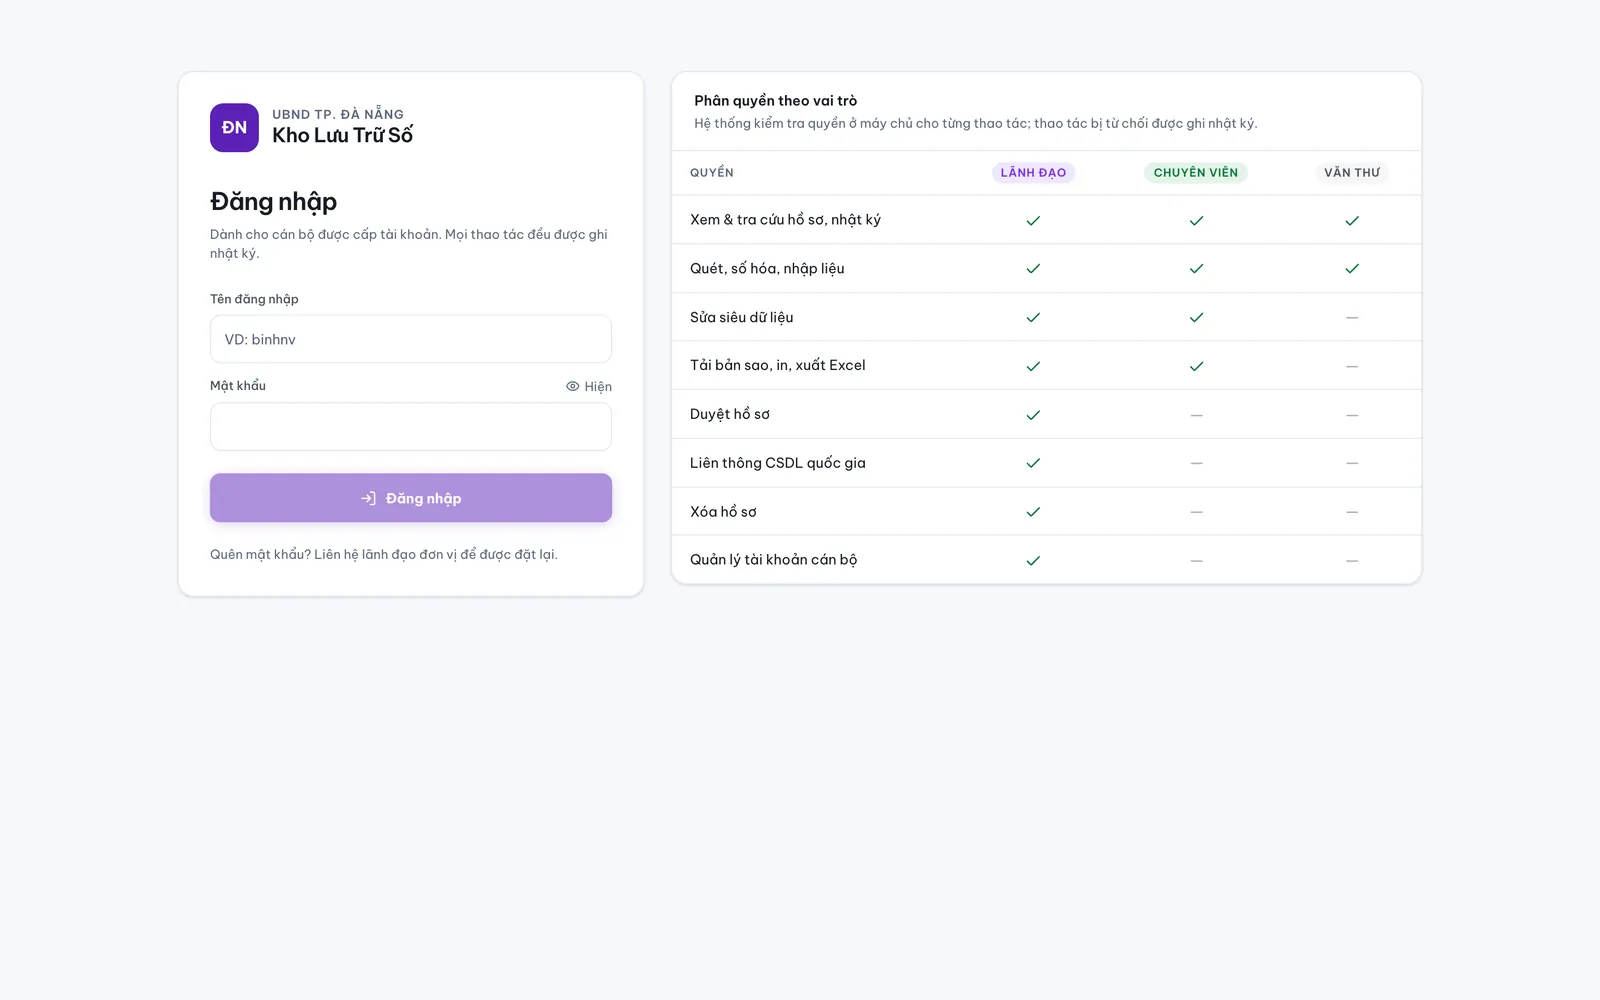The height and width of the screenshot is (1000, 1600).
Task: Select the 'Duyệt hồ sơ' permission label
Action: click(x=730, y=415)
